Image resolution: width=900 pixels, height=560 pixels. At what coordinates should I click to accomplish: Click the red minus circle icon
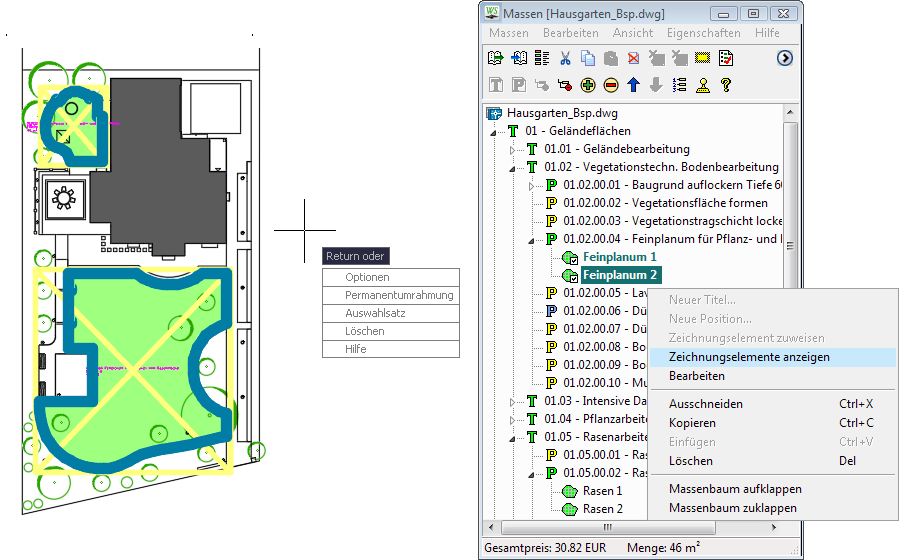[x=611, y=85]
